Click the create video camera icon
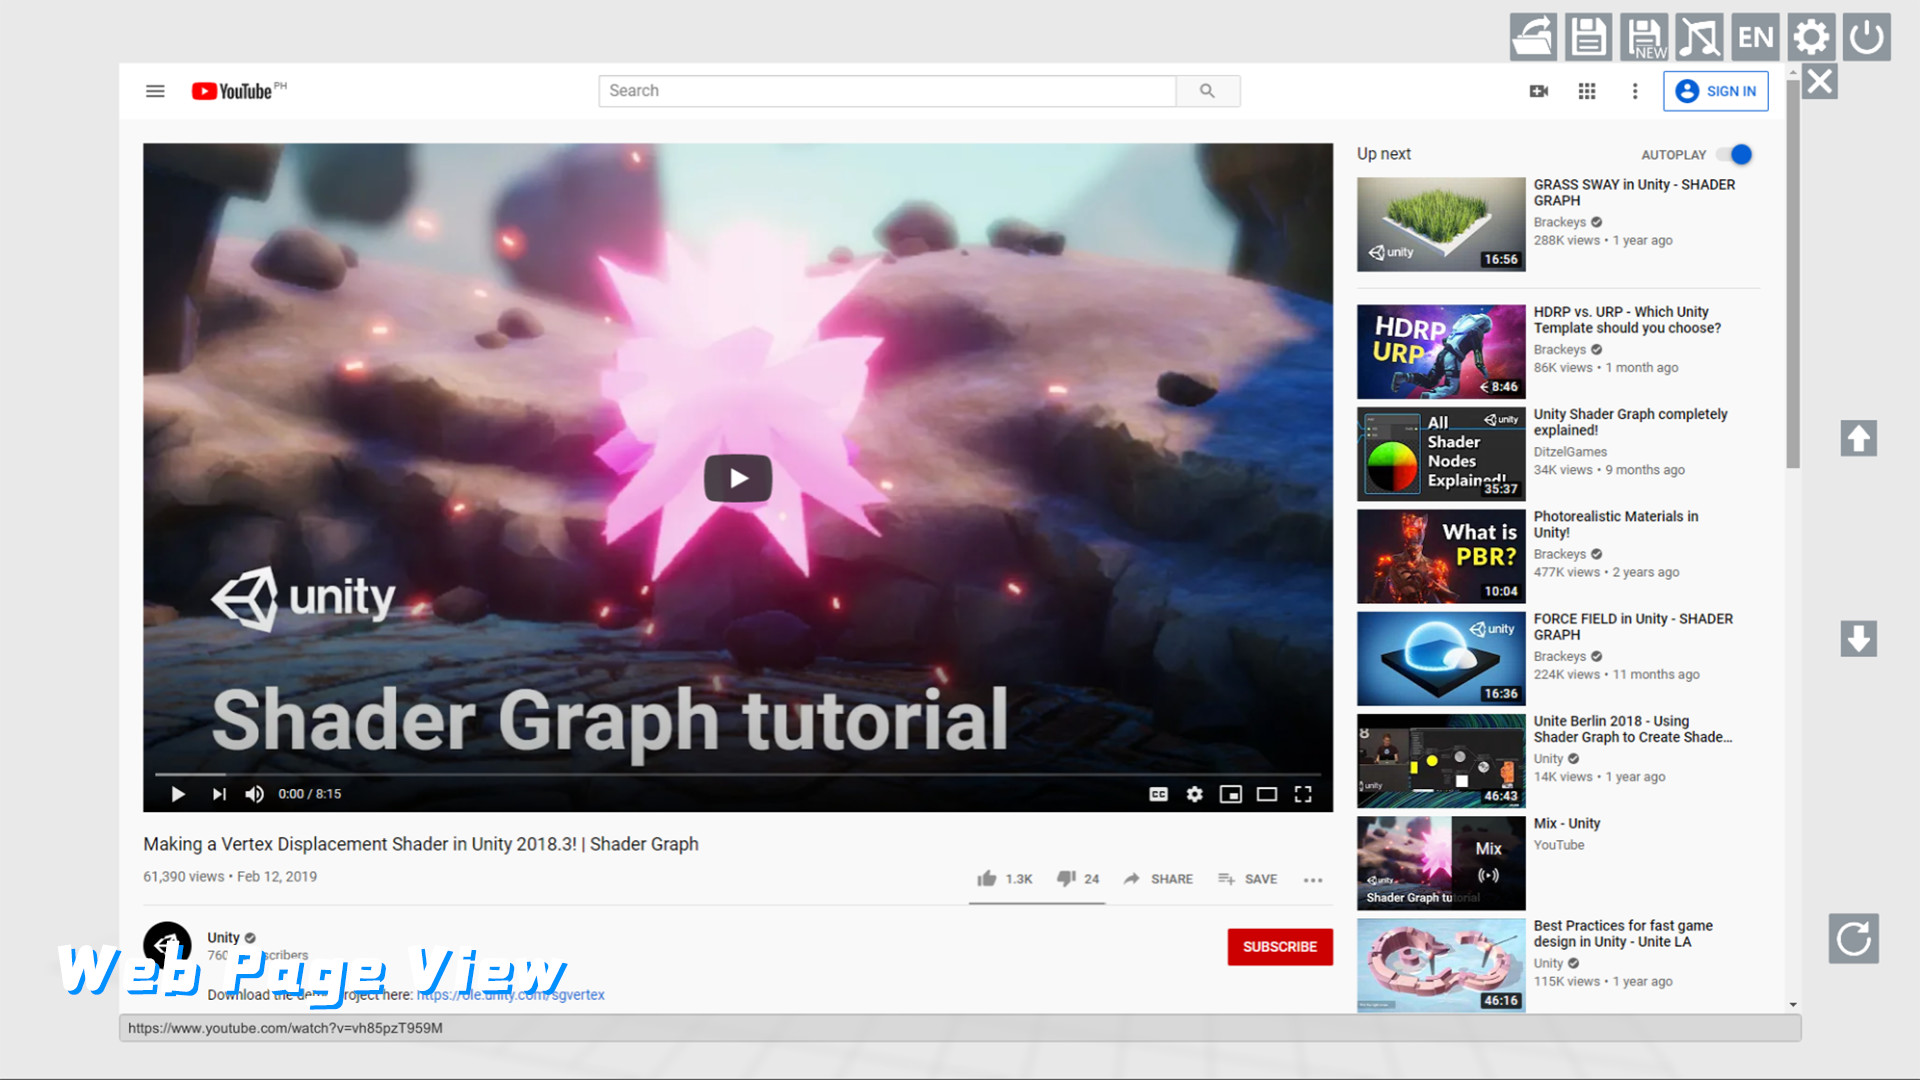 (x=1538, y=91)
